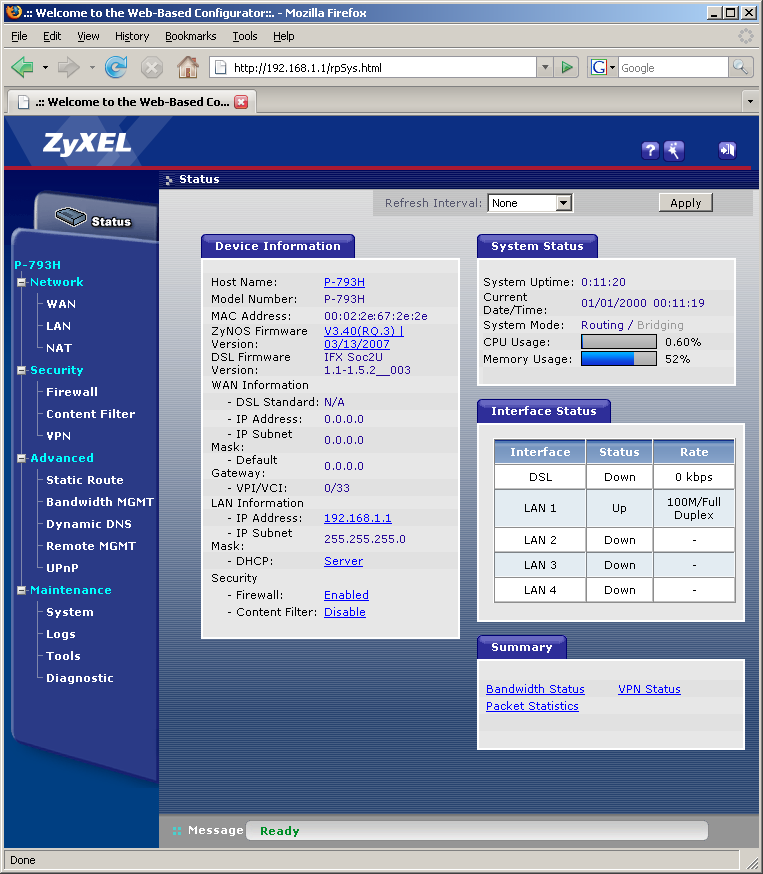This screenshot has height=874, width=763.
Task: Open the back history dropdown arrow
Action: click(x=45, y=67)
